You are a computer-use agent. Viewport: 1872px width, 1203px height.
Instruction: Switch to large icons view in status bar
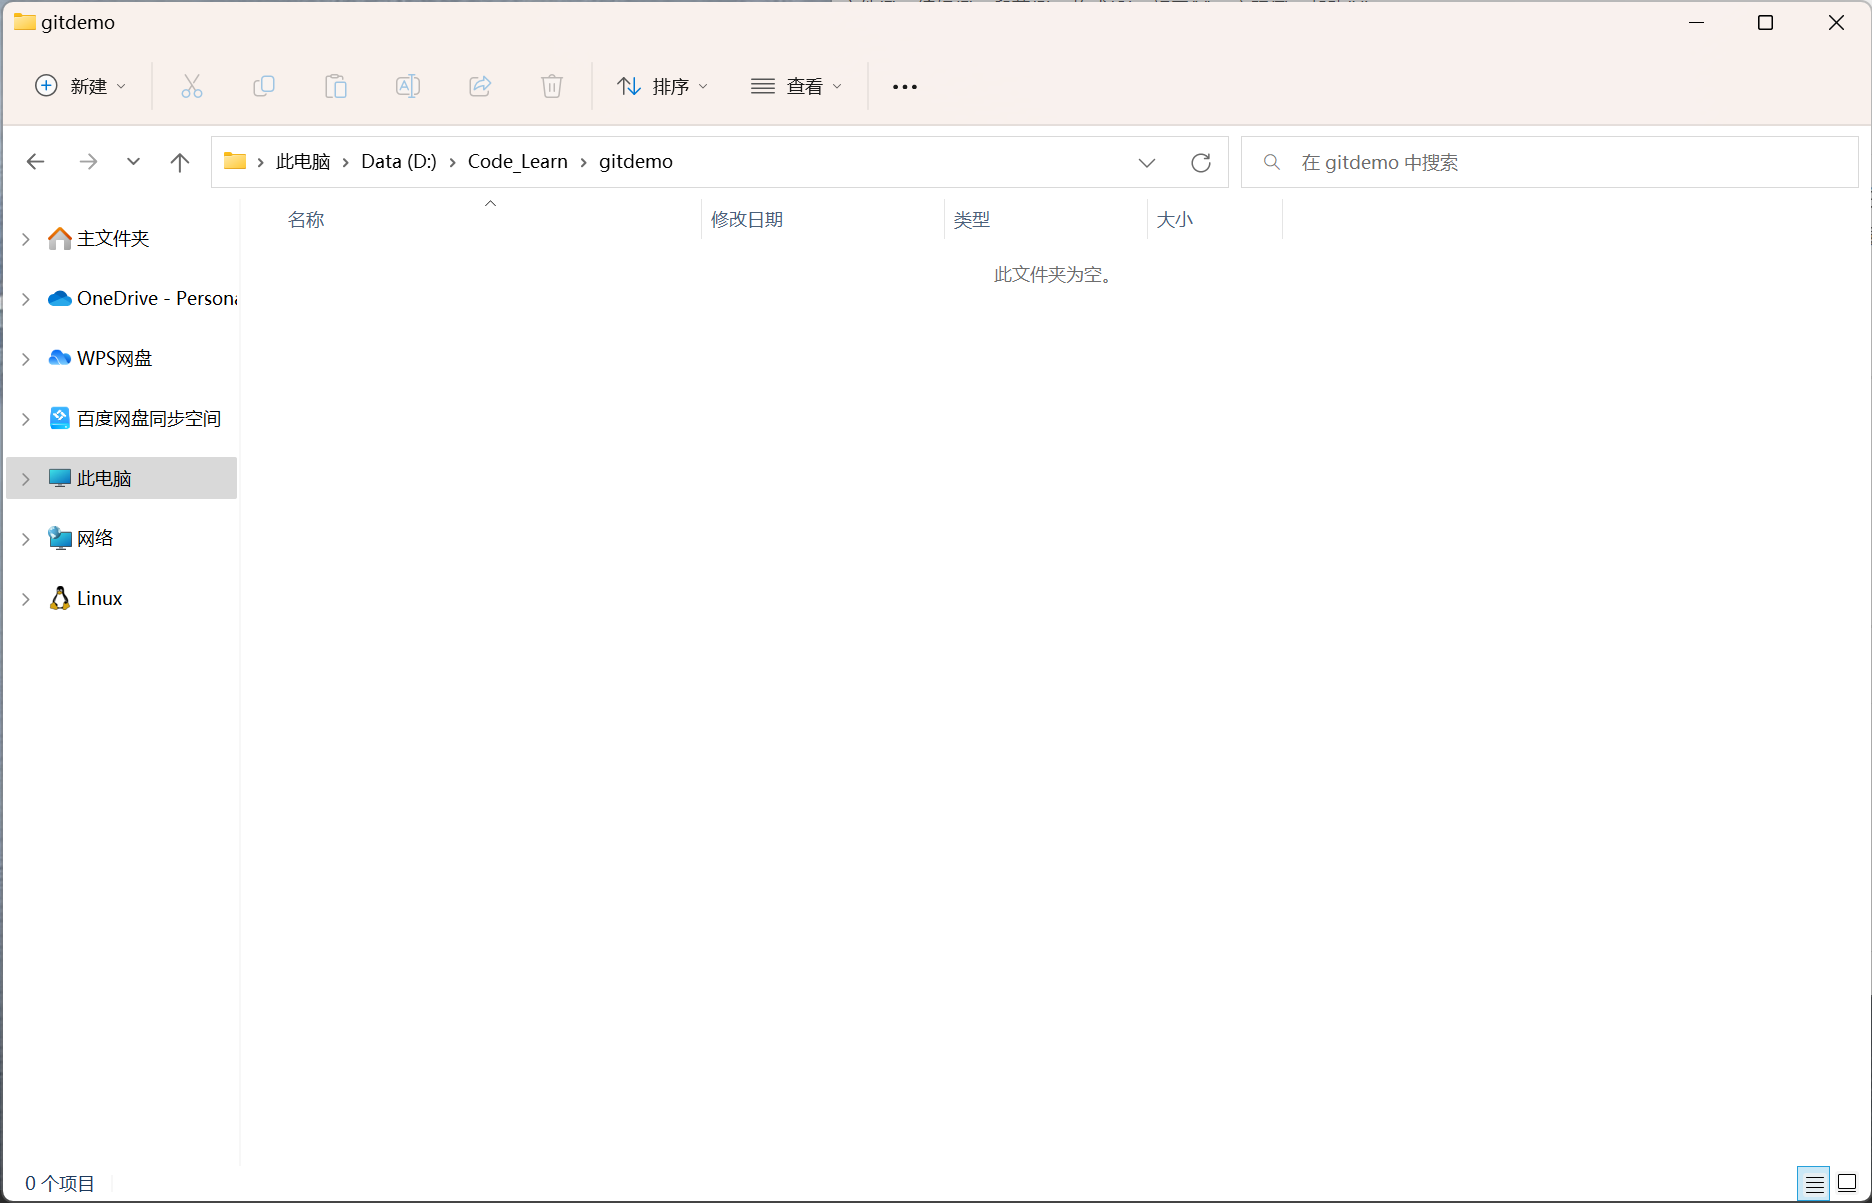tap(1846, 1184)
